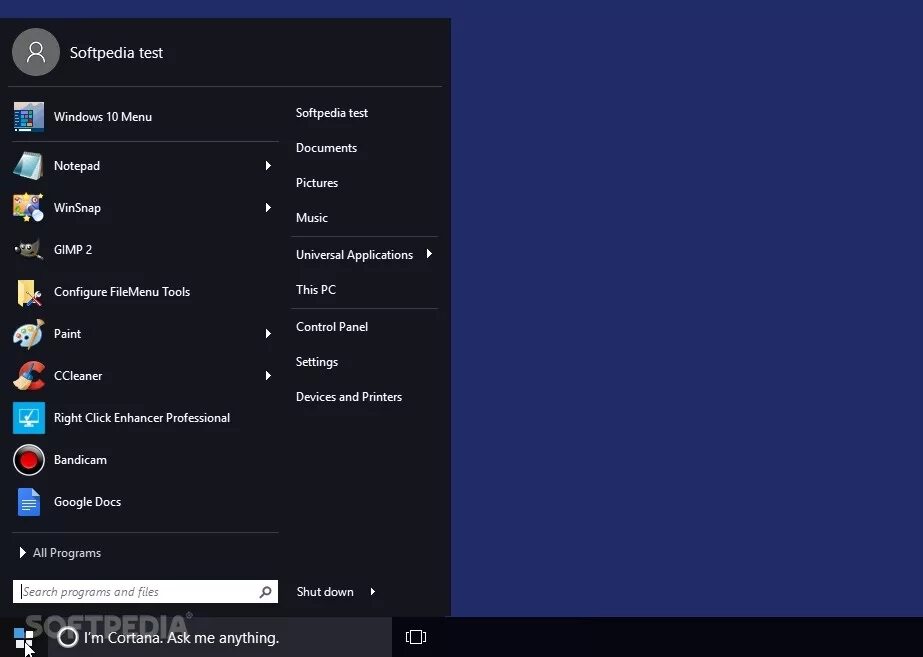Select the Notepad label
Image resolution: width=923 pixels, height=657 pixels.
77,166
